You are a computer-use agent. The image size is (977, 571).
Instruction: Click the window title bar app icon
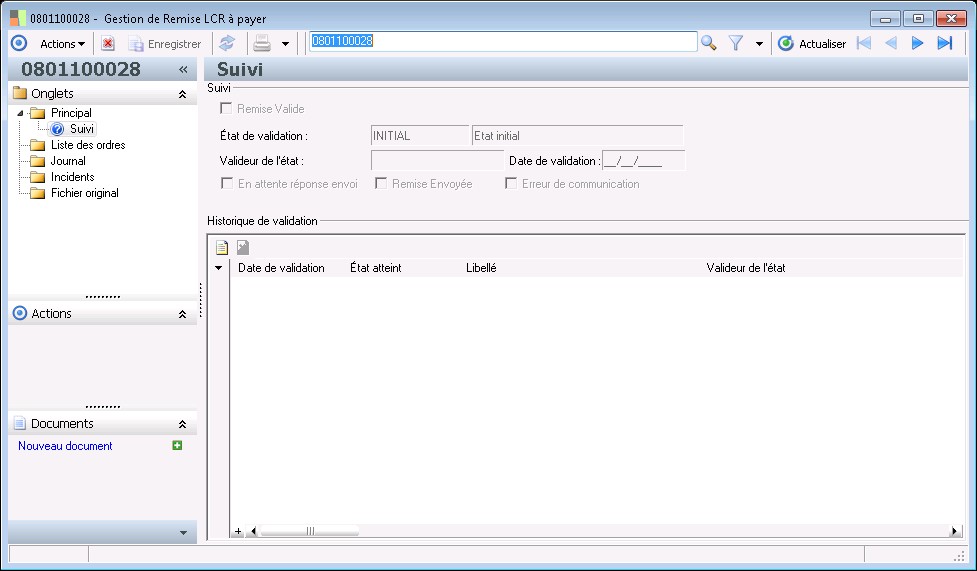click(18, 18)
